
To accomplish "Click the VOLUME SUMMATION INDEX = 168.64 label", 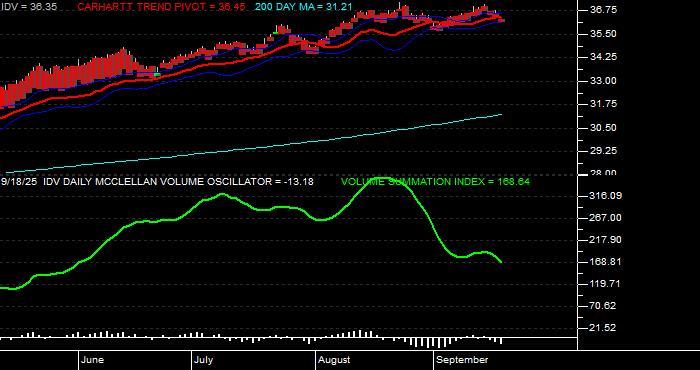I will (x=435, y=182).
